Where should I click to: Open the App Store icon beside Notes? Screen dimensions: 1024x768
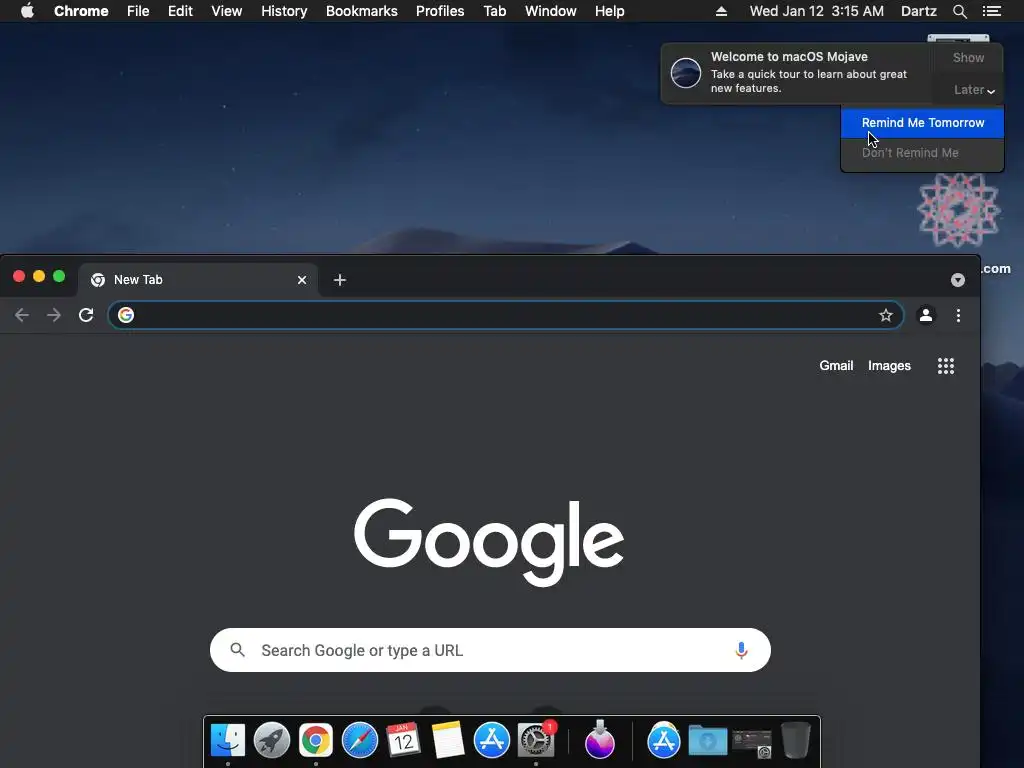pyautogui.click(x=492, y=740)
